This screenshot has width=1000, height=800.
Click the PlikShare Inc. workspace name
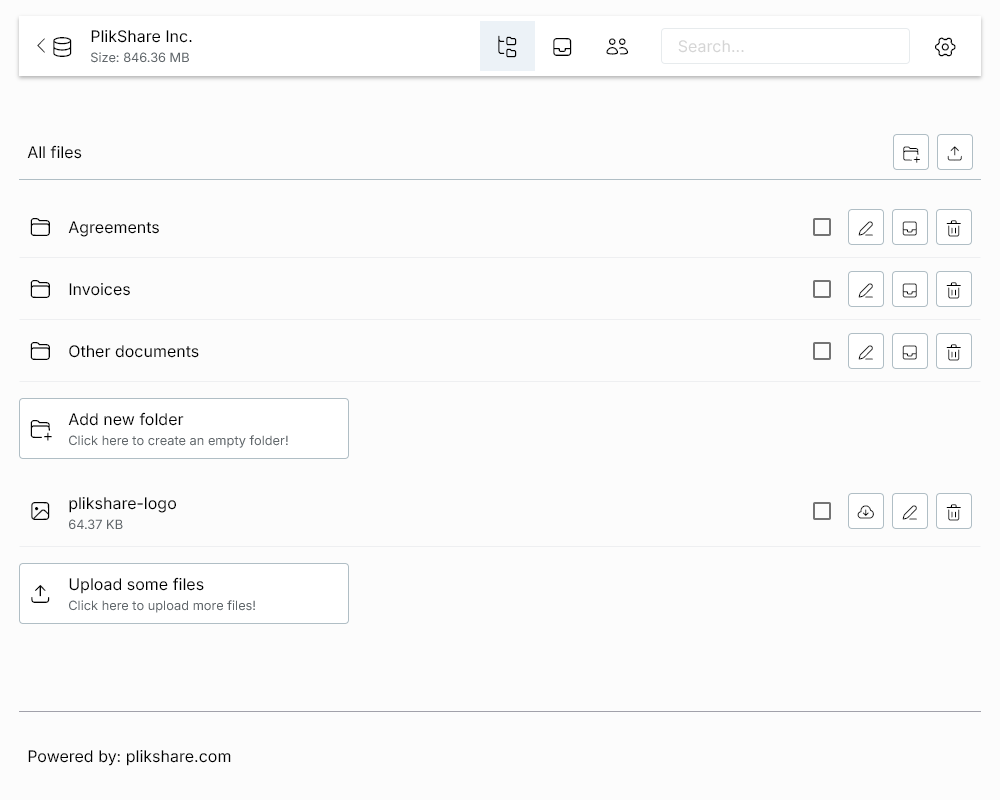tap(141, 36)
